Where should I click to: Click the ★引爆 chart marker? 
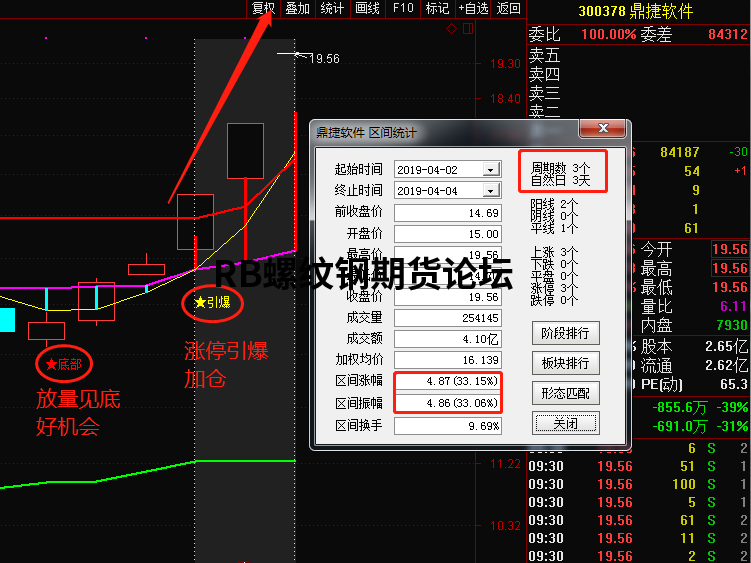click(212, 302)
